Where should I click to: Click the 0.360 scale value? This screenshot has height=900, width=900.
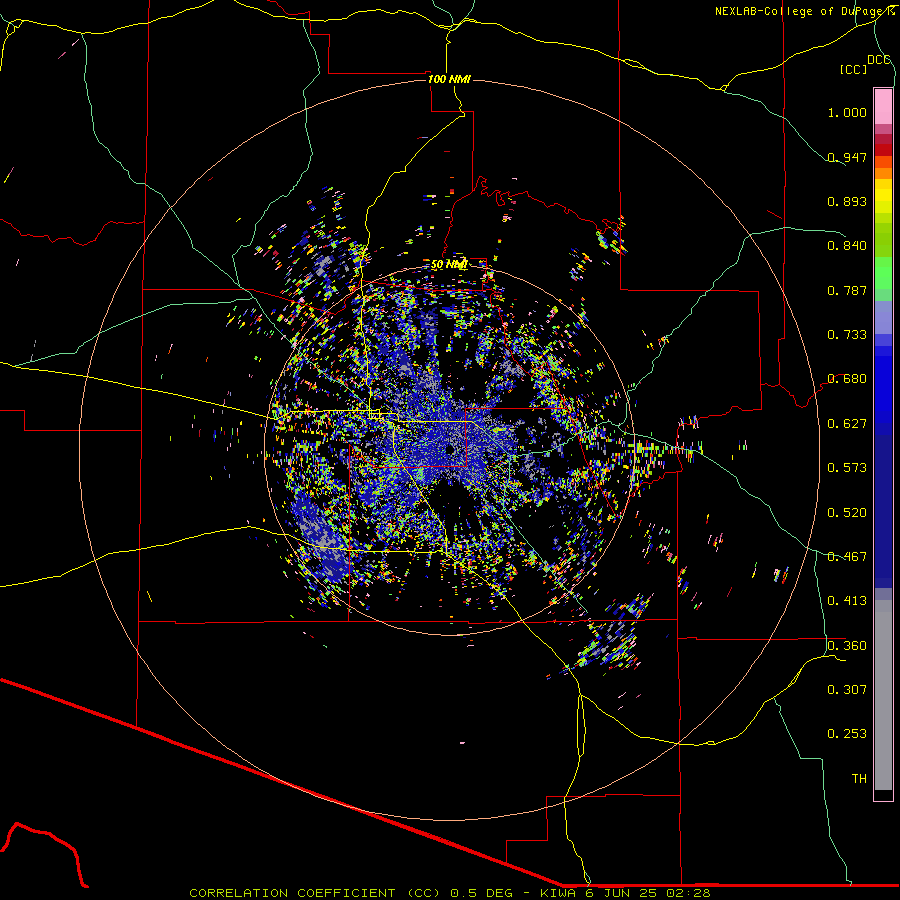tap(847, 646)
